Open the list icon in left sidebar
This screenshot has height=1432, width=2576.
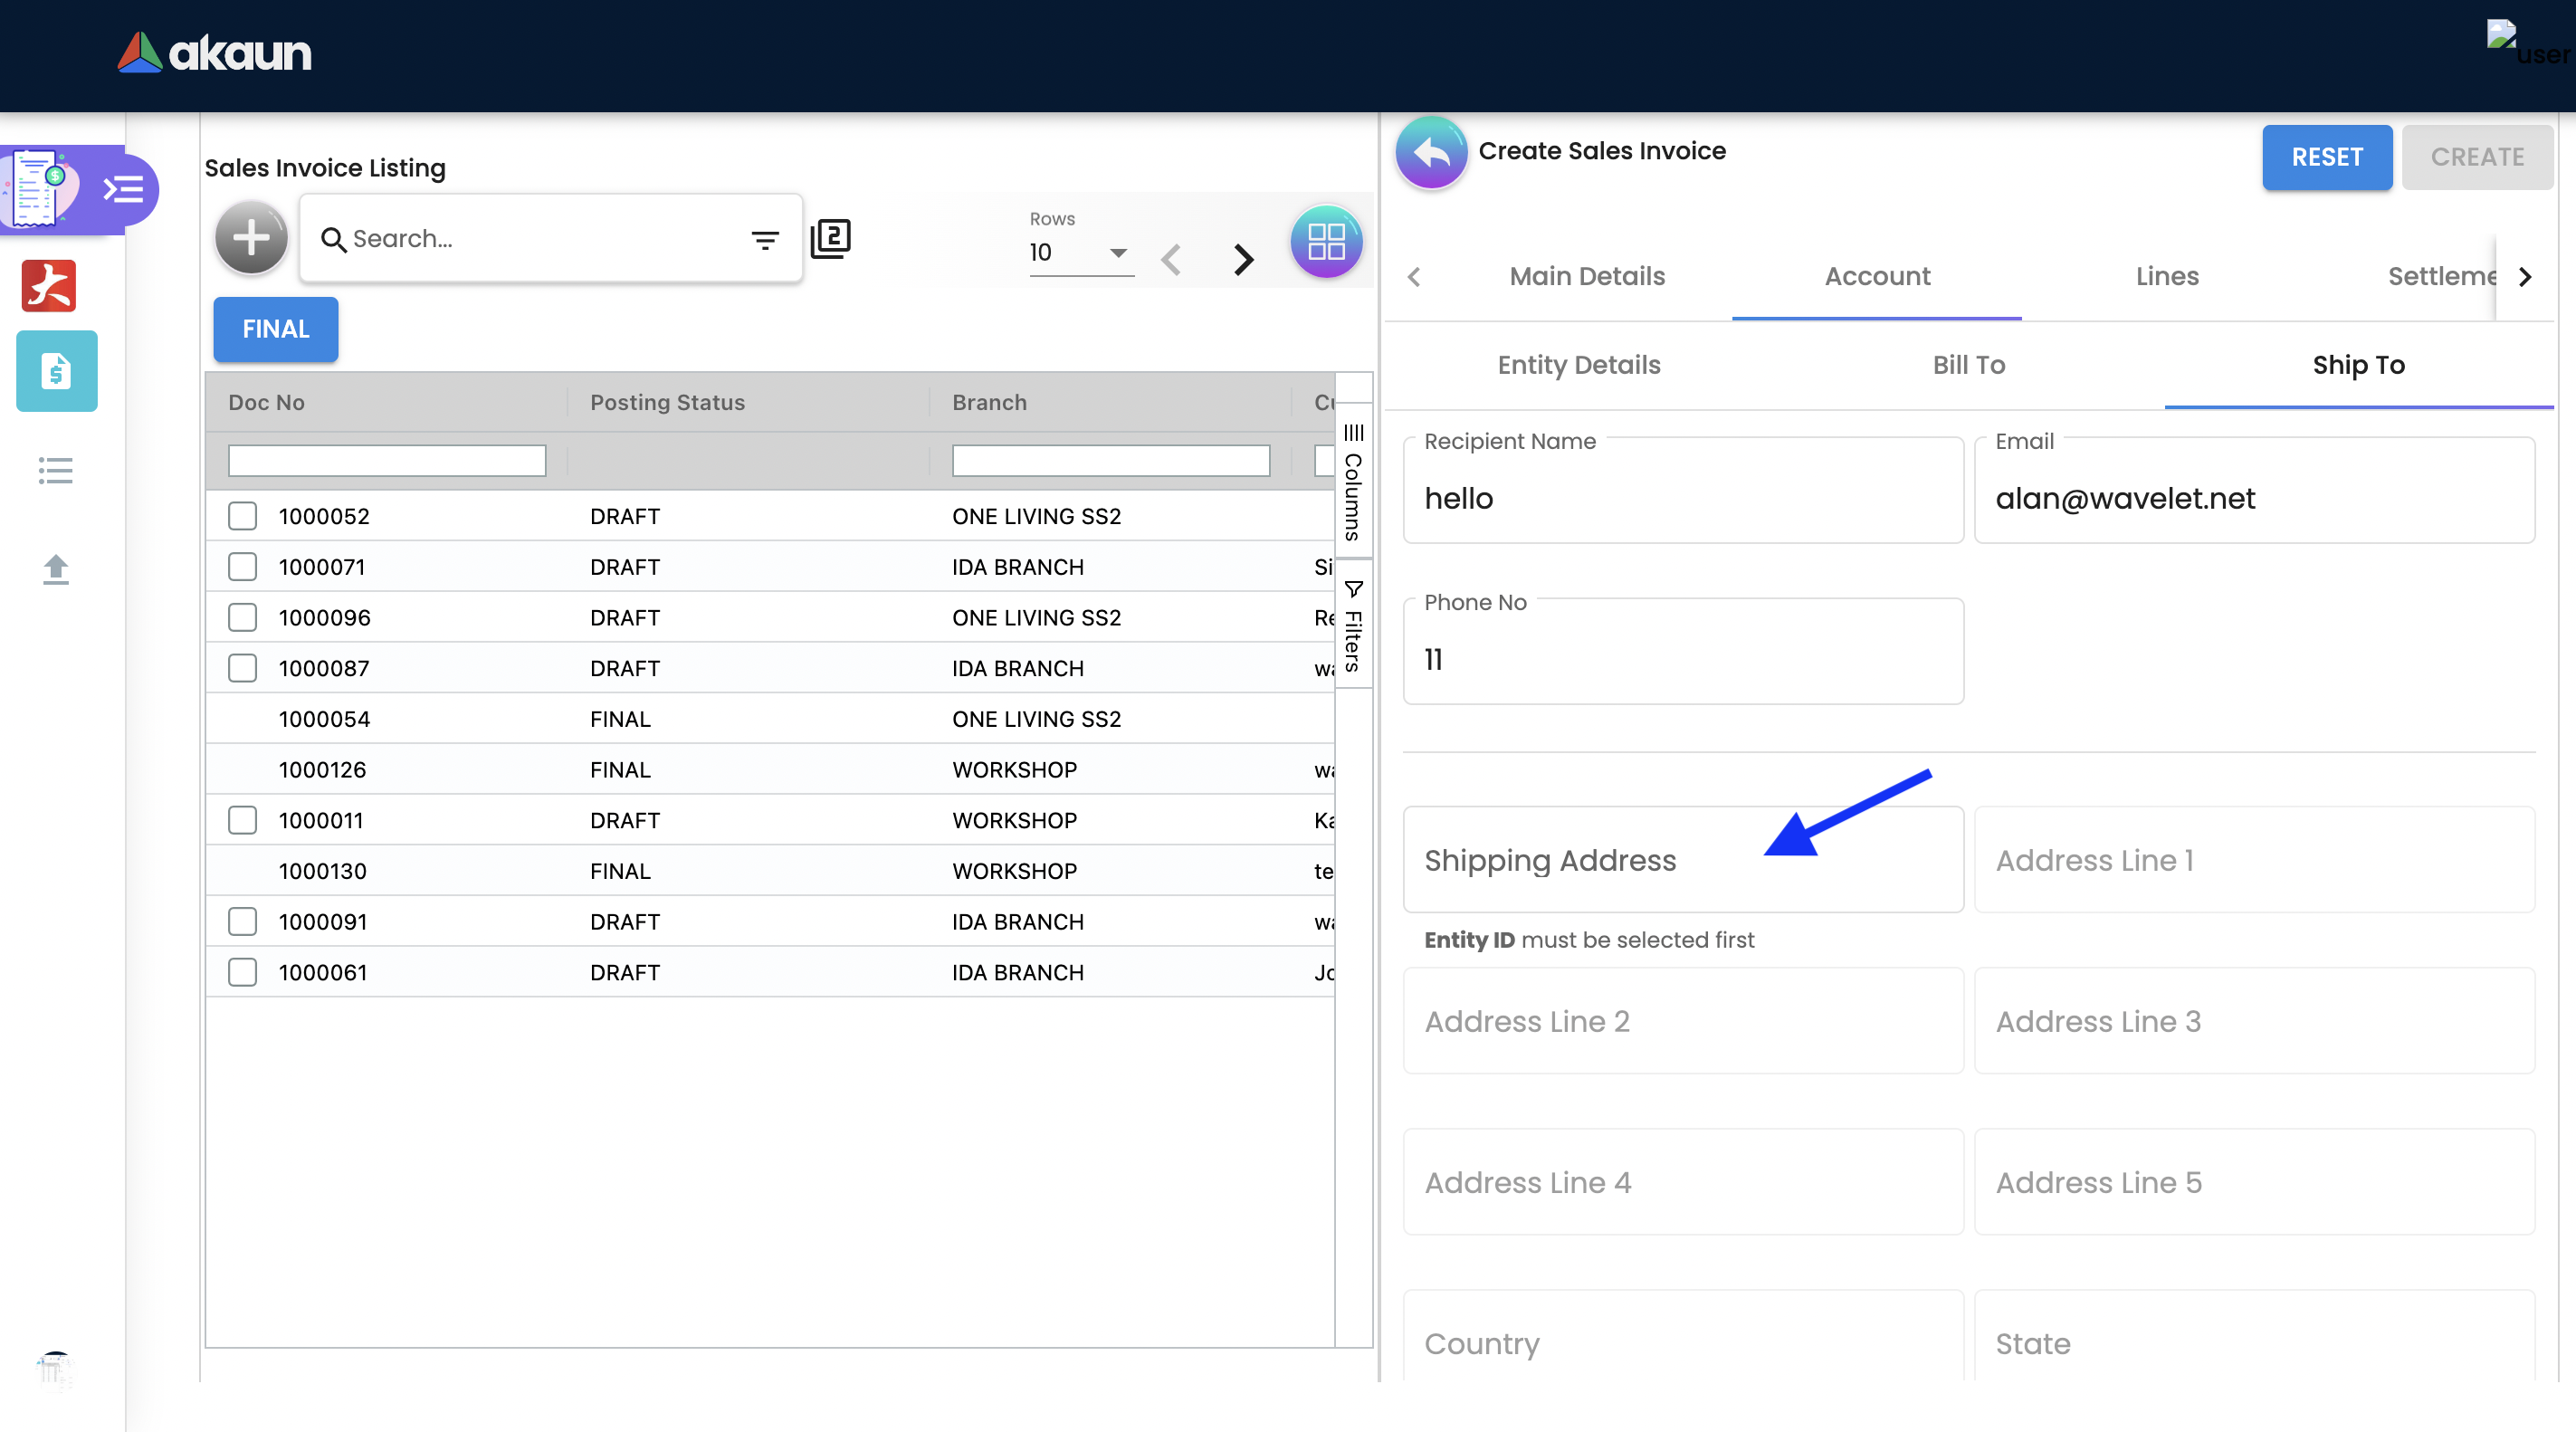(56, 470)
